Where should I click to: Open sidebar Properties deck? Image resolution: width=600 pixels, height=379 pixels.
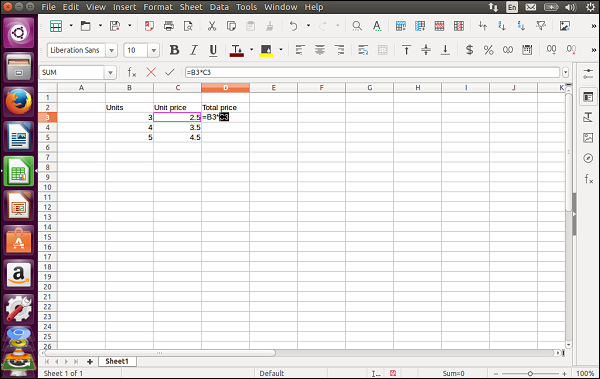588,97
